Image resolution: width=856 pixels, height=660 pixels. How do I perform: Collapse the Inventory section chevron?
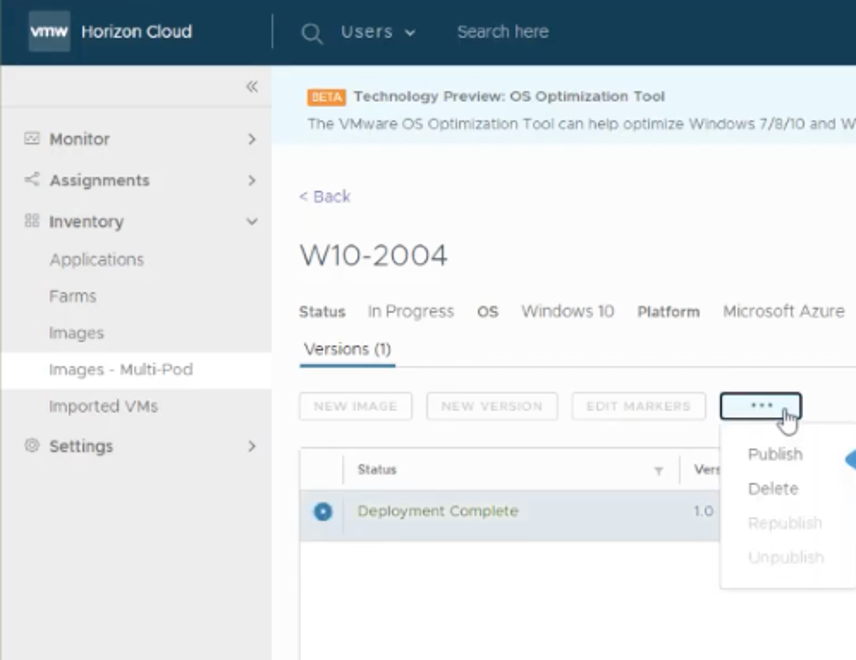pos(252,222)
